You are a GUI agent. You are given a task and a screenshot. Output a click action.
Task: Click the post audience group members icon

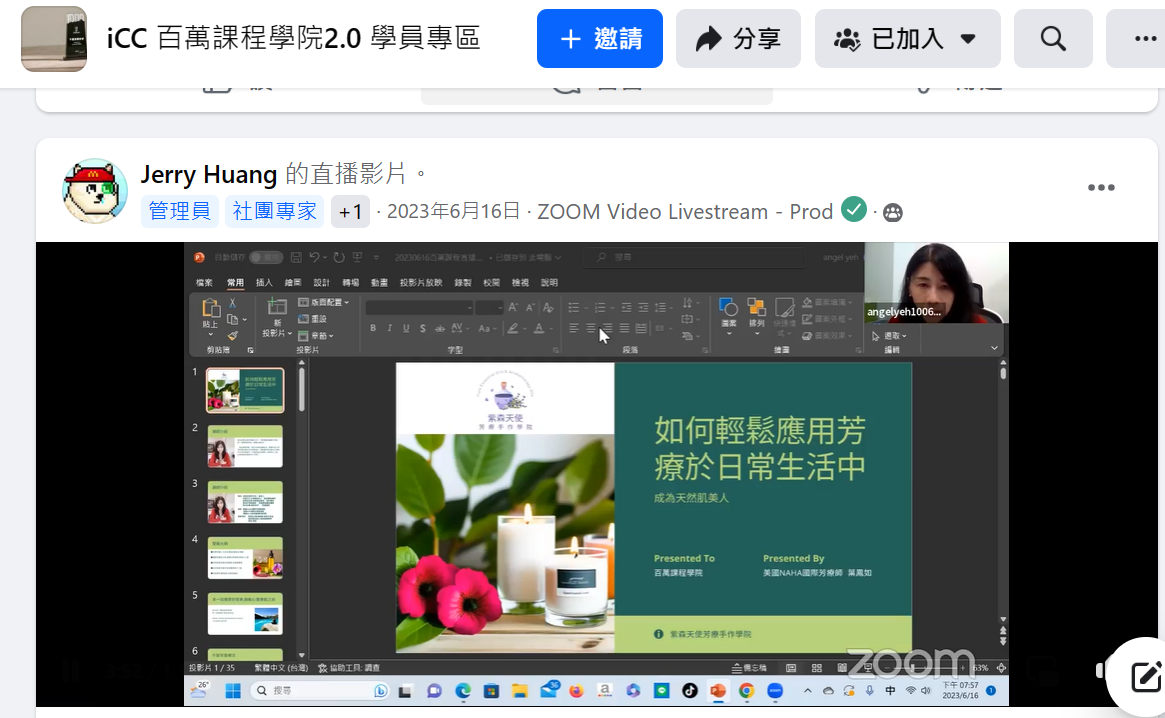click(x=892, y=212)
